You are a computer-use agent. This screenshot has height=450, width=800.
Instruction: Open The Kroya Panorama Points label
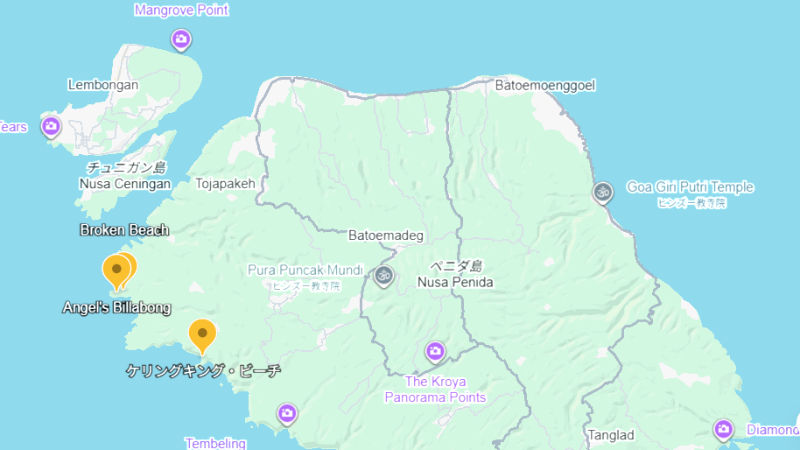tap(435, 389)
